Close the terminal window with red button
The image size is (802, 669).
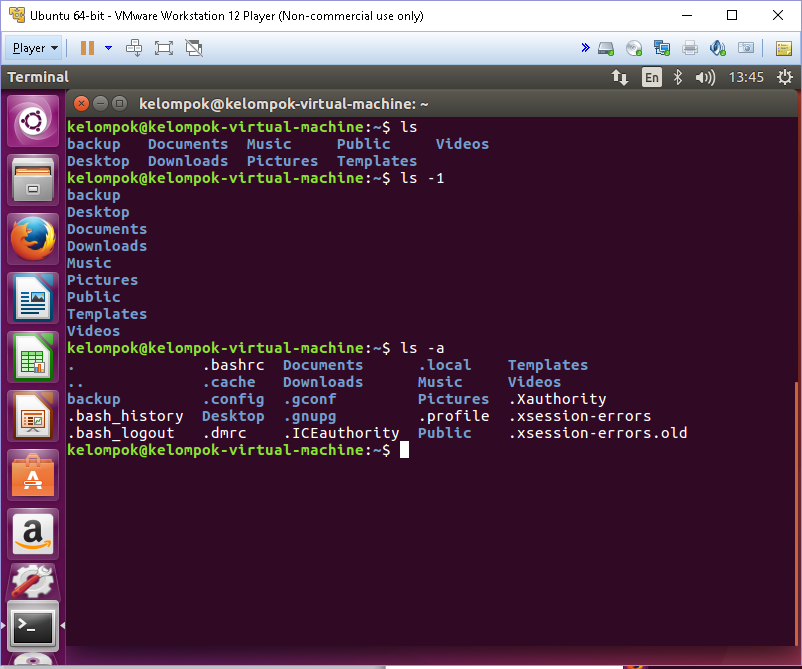click(x=81, y=104)
